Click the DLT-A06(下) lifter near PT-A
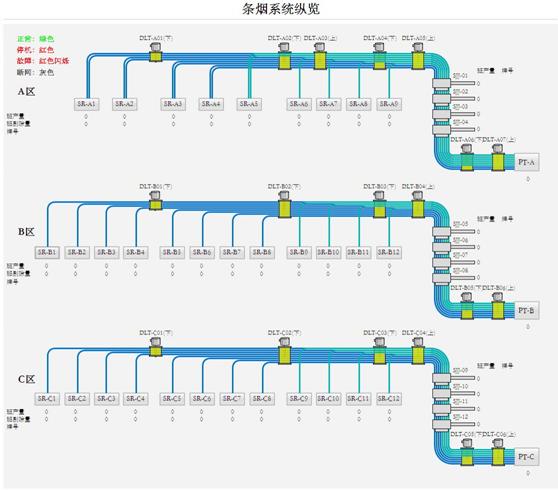Image resolution: width=558 pixels, height=490 pixels. pyautogui.click(x=467, y=158)
